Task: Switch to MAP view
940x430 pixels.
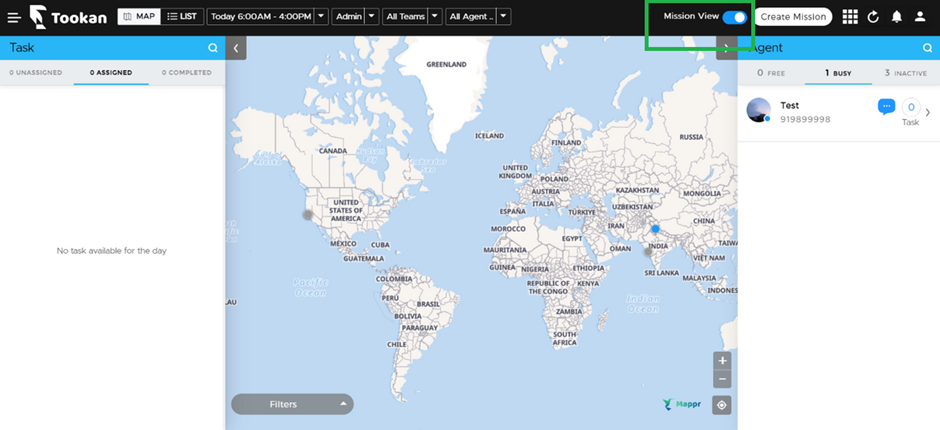Action: point(138,16)
